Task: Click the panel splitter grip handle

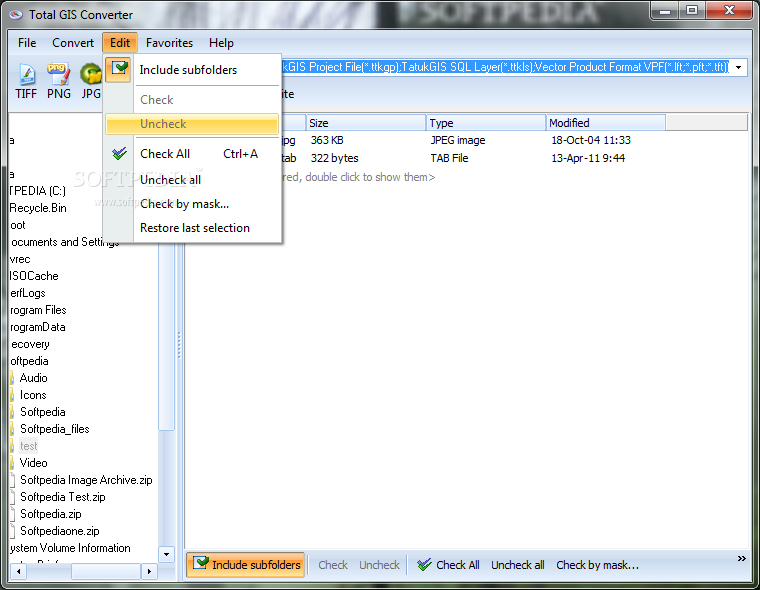Action: 179,345
